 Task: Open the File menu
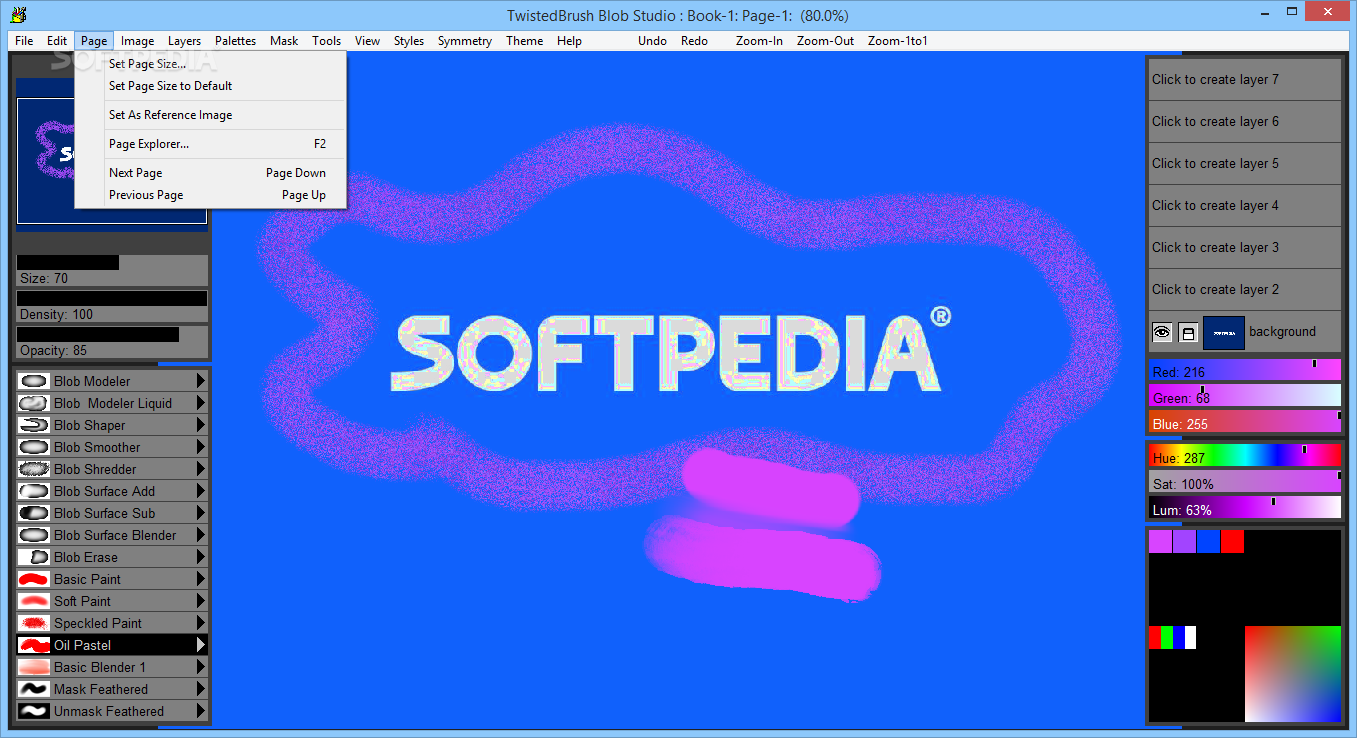pos(24,41)
